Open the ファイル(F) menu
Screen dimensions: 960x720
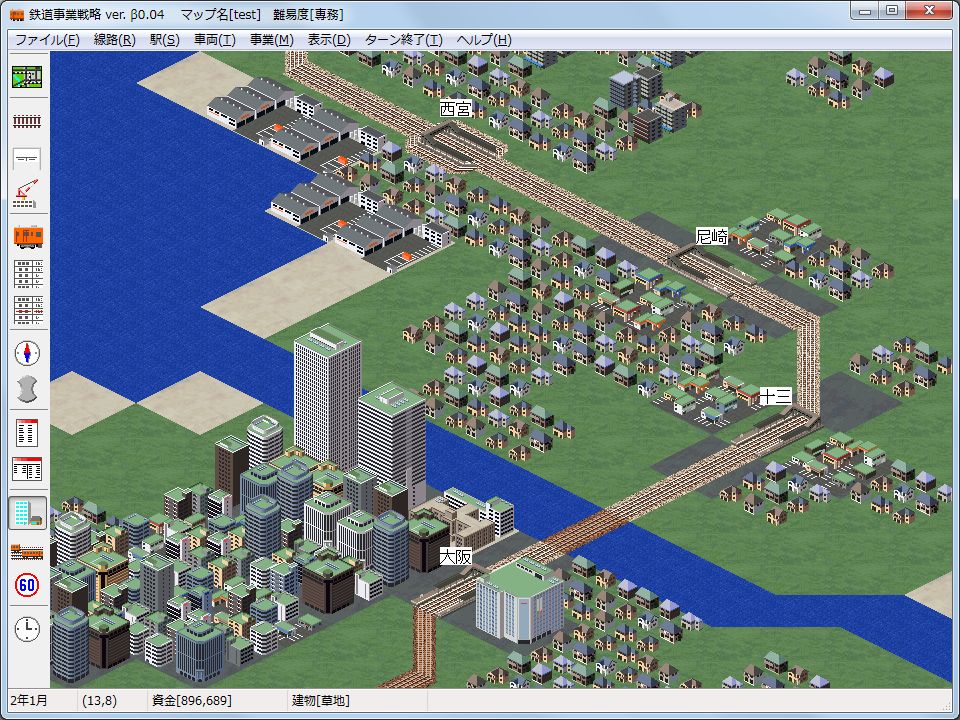click(x=47, y=40)
